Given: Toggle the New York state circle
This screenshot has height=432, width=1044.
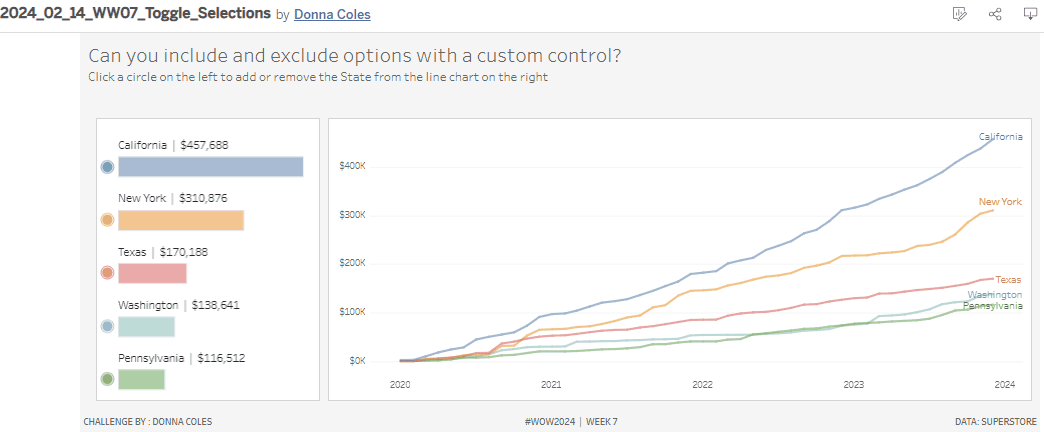Looking at the screenshot, I should pos(107,220).
